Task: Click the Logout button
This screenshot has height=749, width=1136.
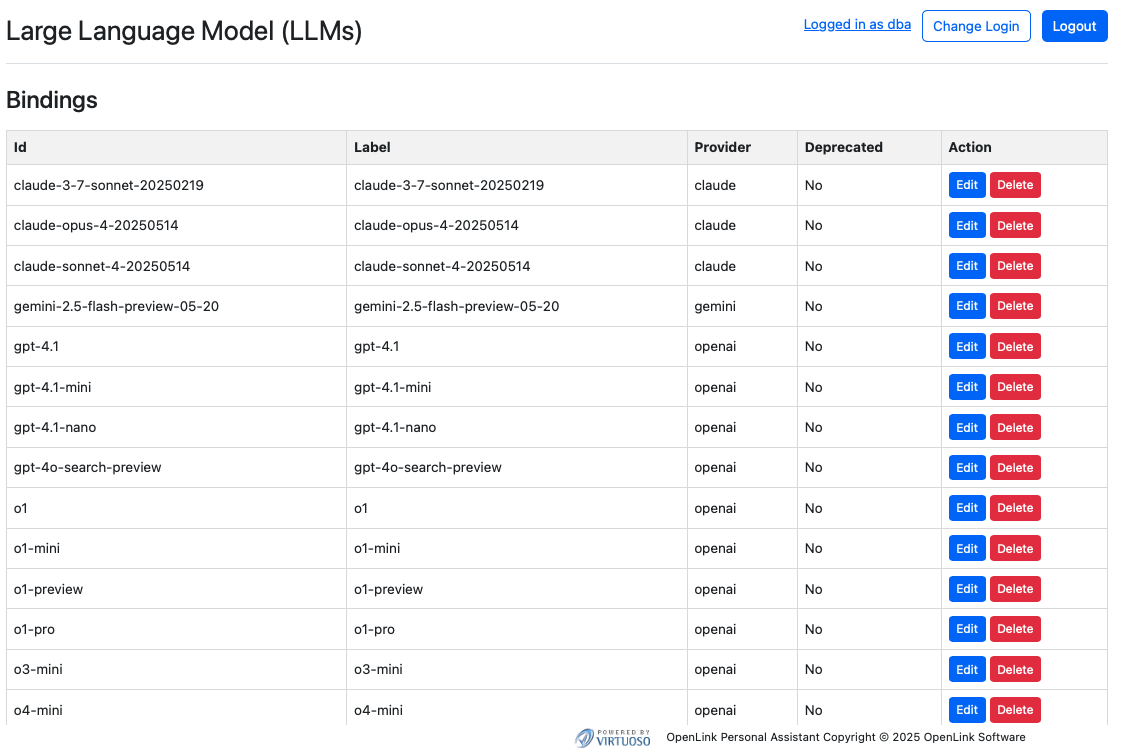Action: click(1074, 26)
